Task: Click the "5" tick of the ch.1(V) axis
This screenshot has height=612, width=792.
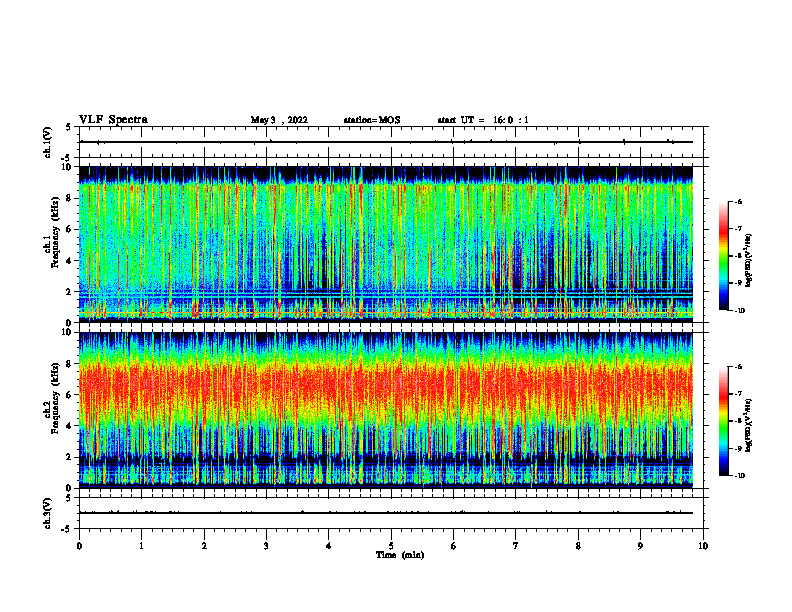Action: (69, 127)
